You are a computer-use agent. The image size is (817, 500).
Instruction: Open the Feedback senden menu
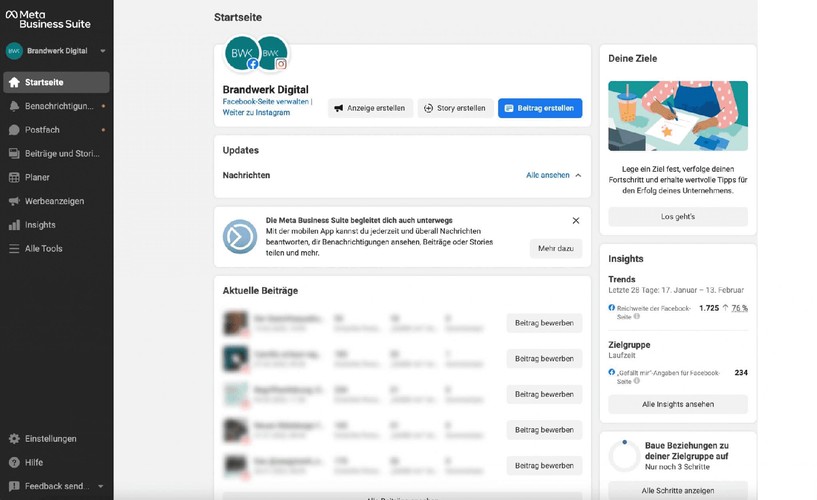pyautogui.click(x=56, y=486)
